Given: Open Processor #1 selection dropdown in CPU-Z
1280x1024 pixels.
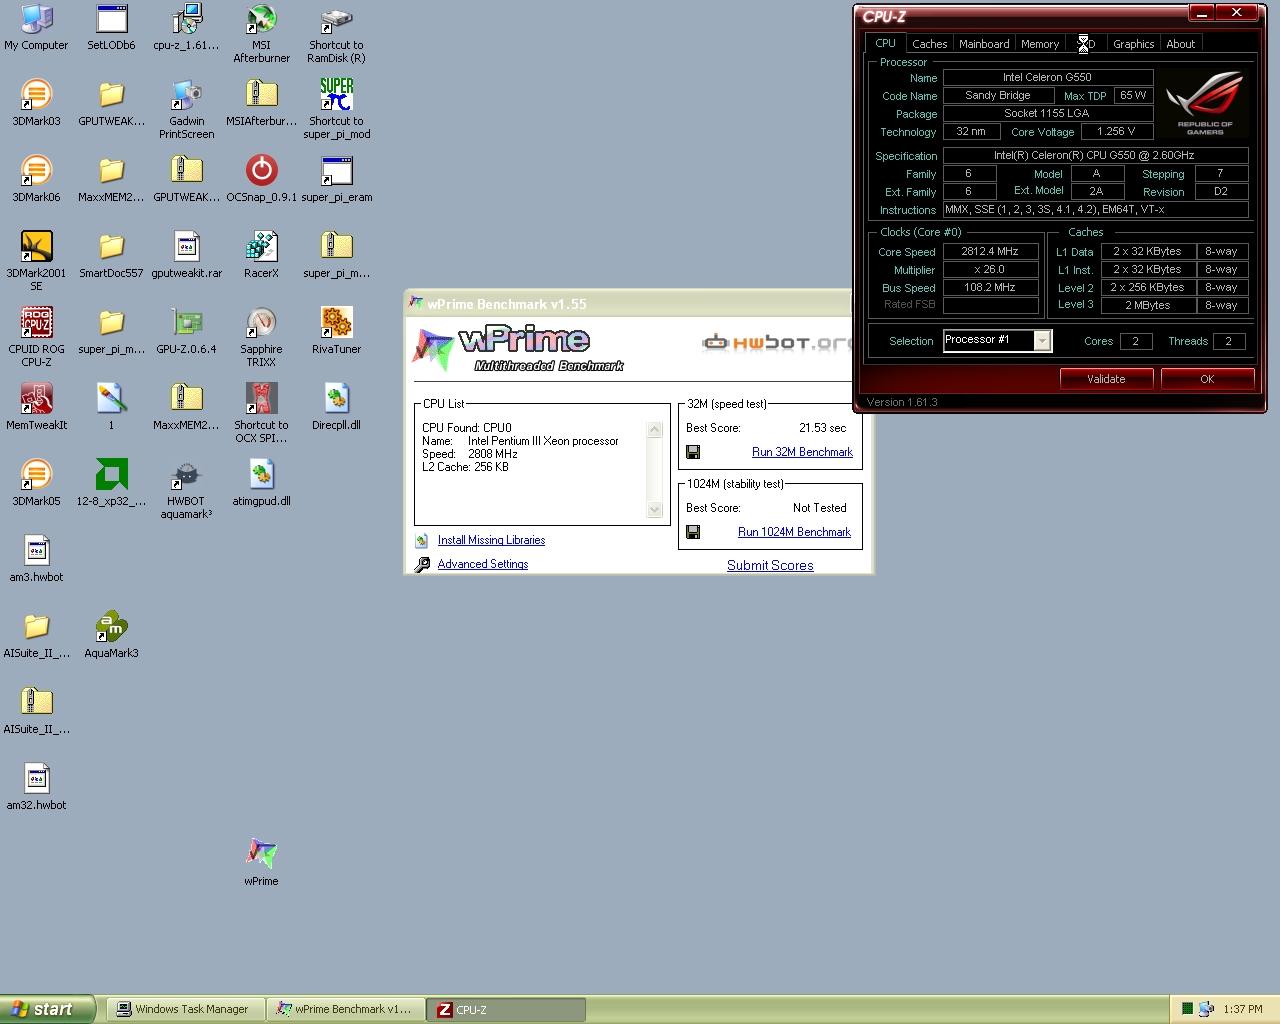Looking at the screenshot, I should click(x=1042, y=341).
